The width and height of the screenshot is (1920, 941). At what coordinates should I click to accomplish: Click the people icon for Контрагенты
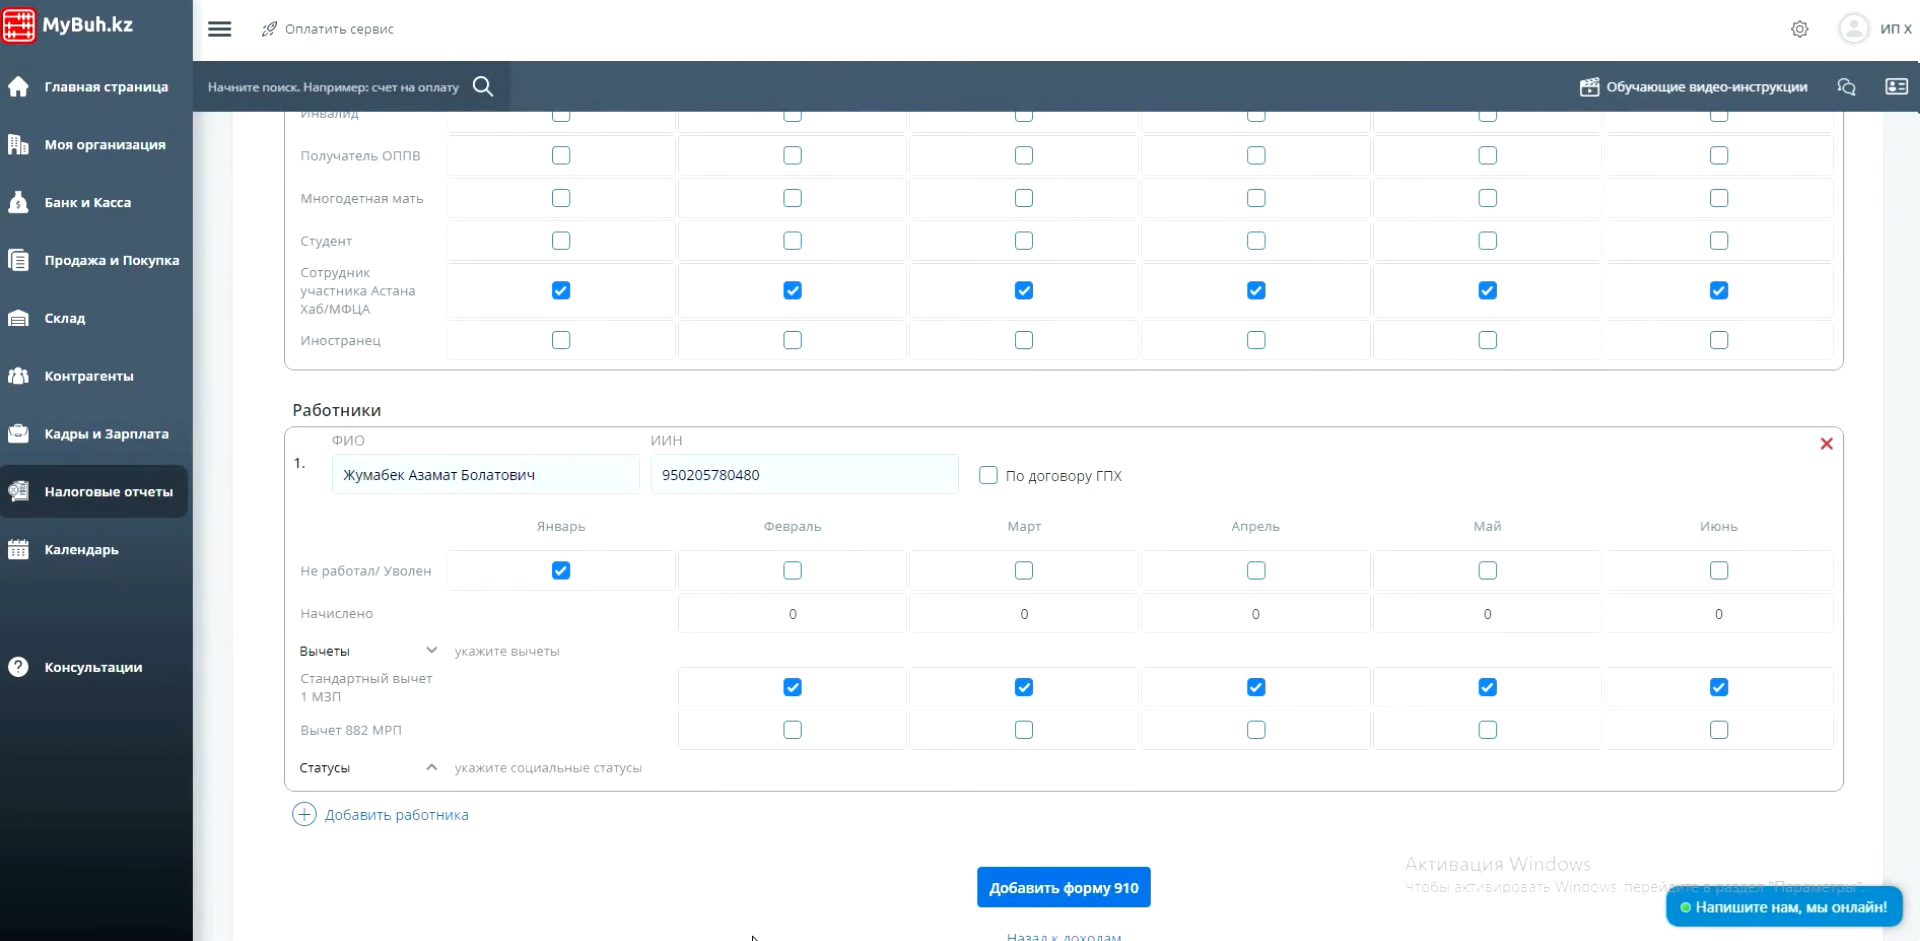[x=18, y=376]
